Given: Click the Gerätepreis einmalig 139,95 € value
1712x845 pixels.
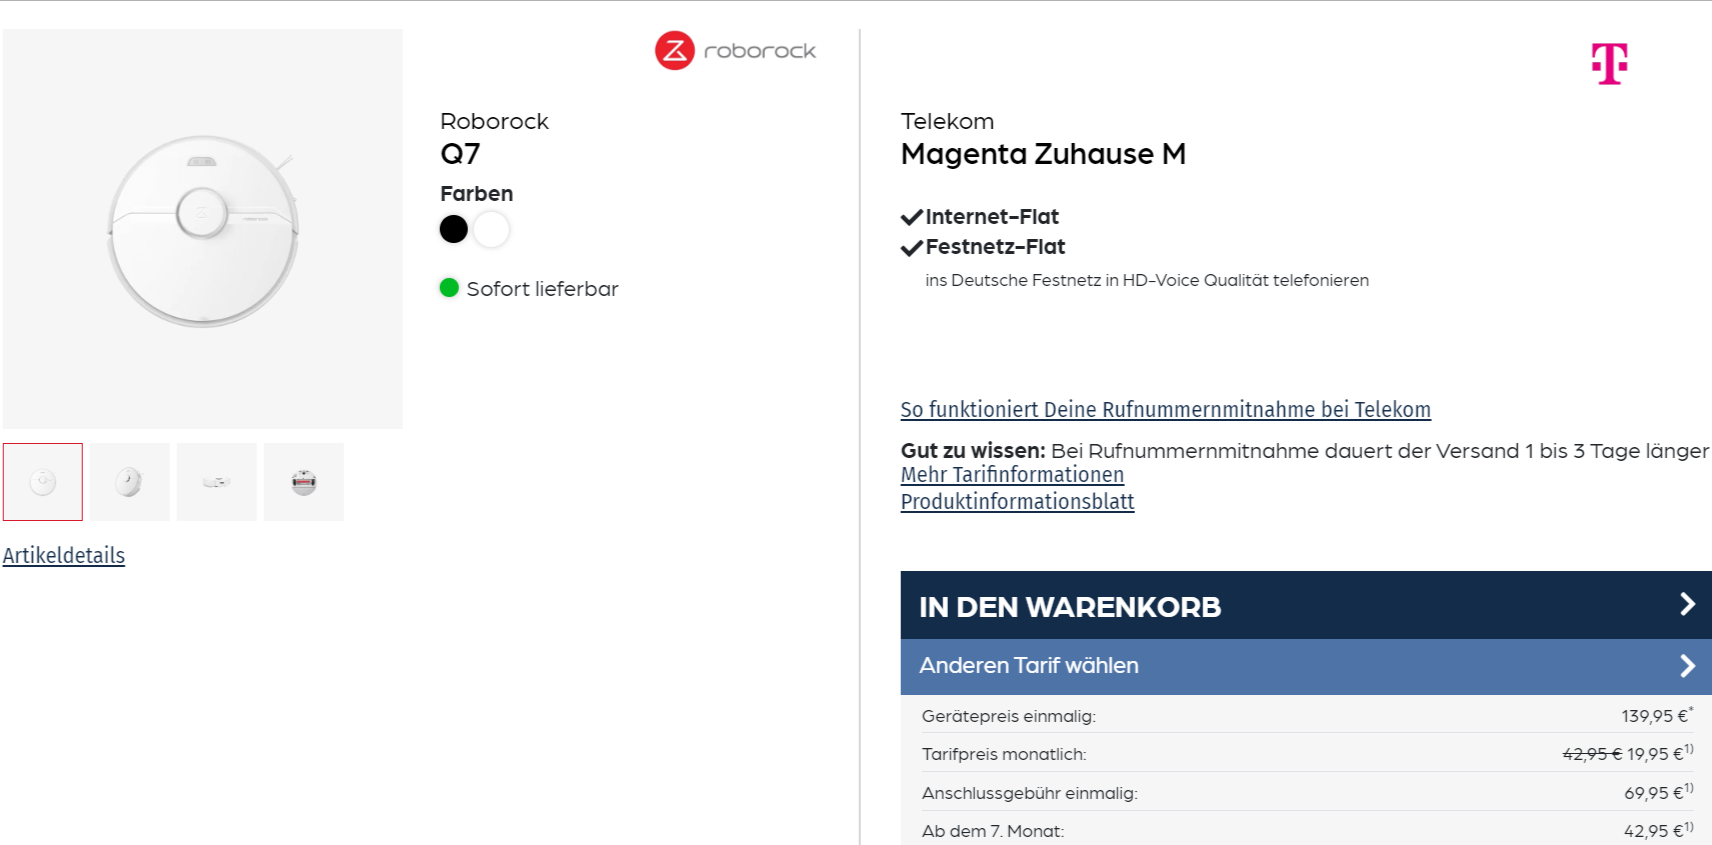Looking at the screenshot, I should coord(1657,716).
